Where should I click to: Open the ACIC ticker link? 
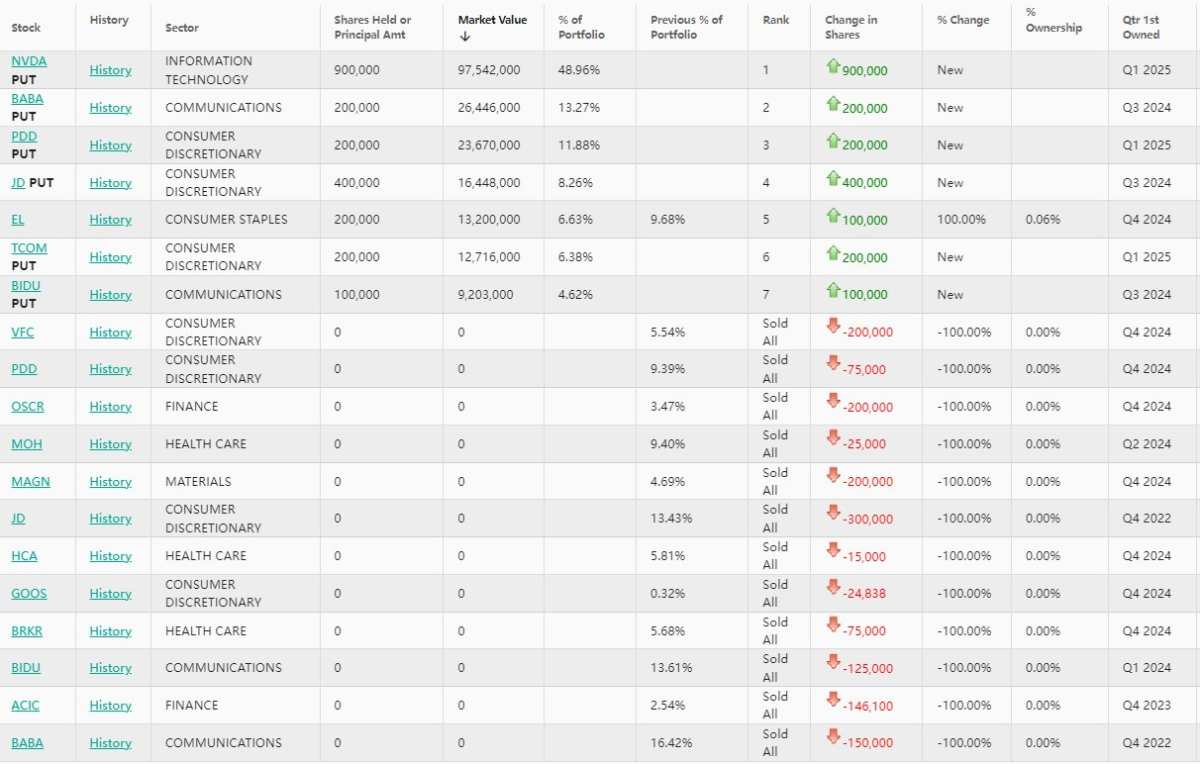click(26, 706)
